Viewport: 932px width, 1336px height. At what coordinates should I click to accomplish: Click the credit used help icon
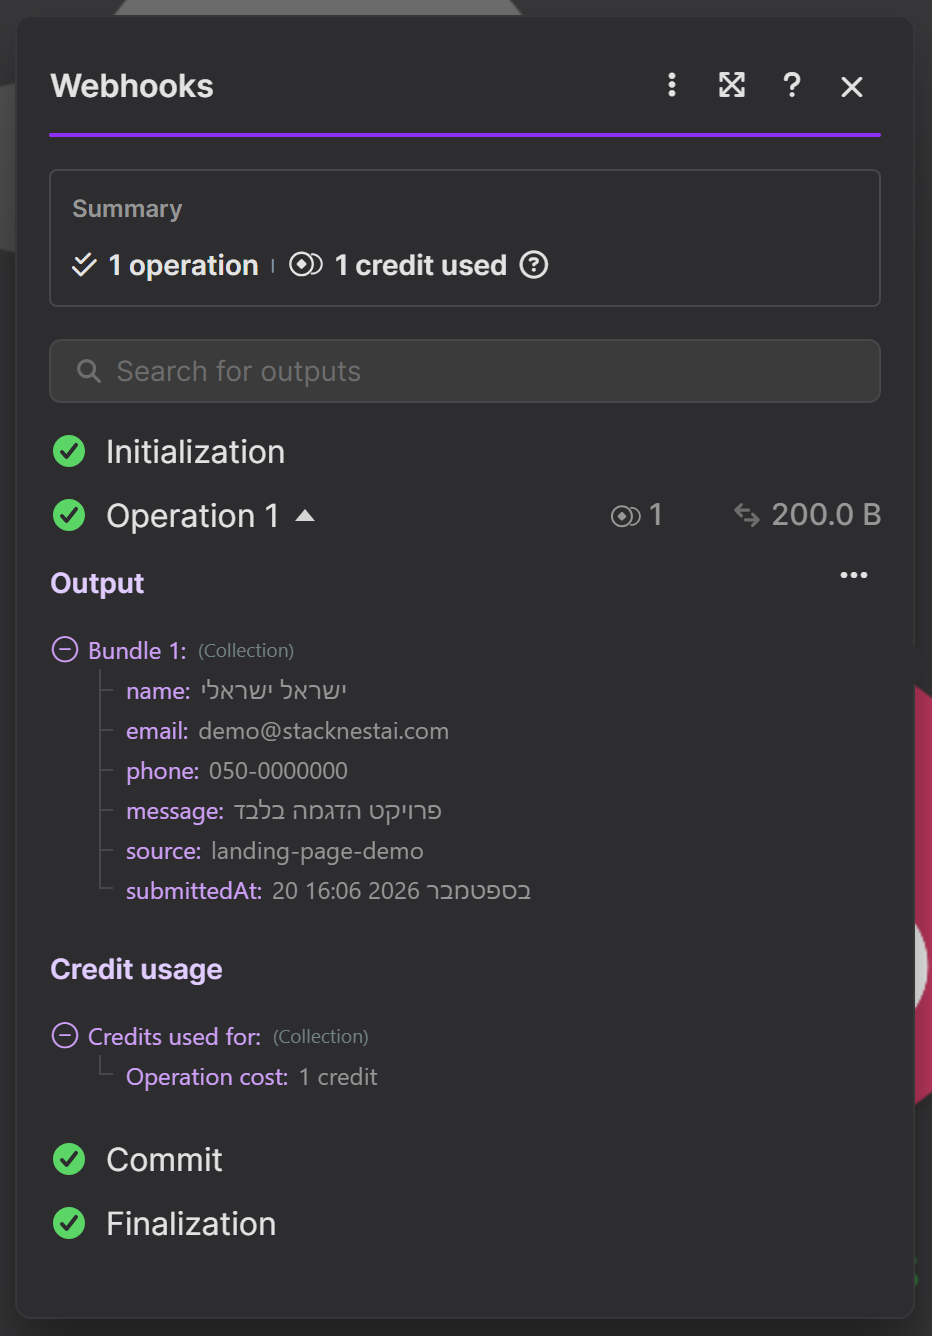coord(534,265)
